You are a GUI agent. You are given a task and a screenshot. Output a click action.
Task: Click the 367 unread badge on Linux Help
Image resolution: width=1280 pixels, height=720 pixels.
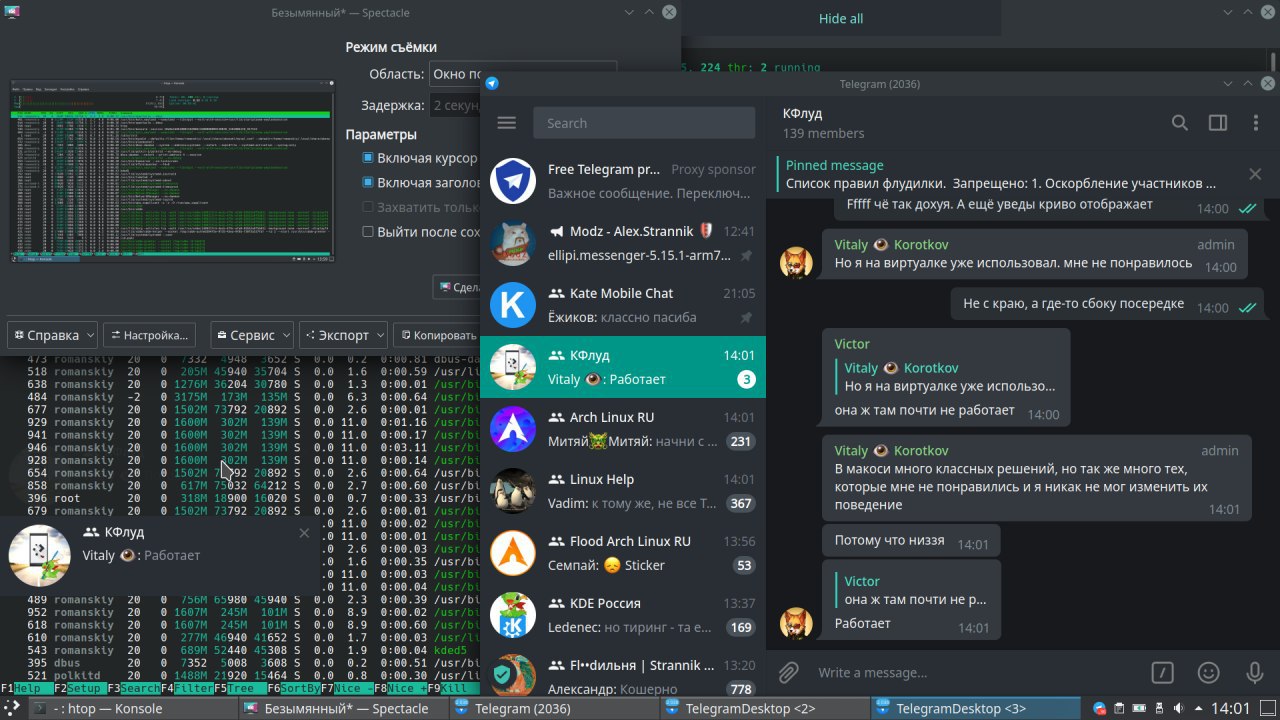[740, 503]
